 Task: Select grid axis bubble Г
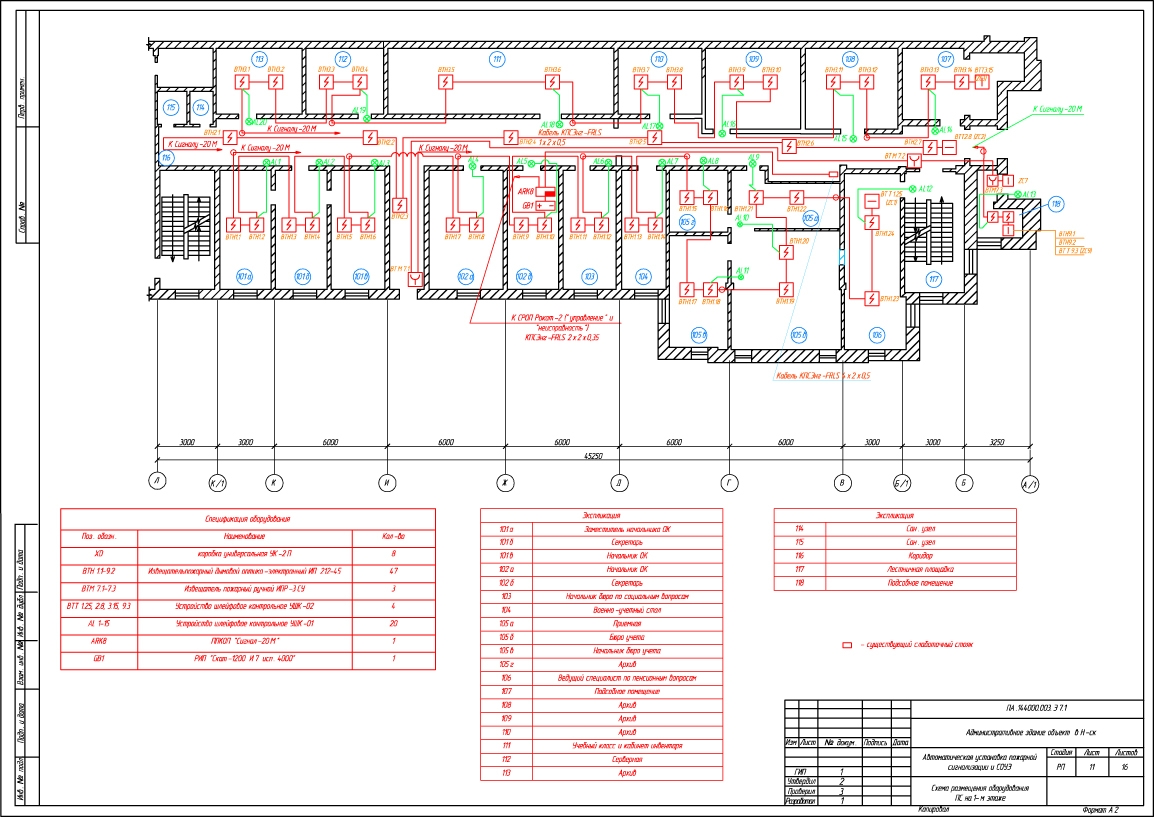pos(729,483)
